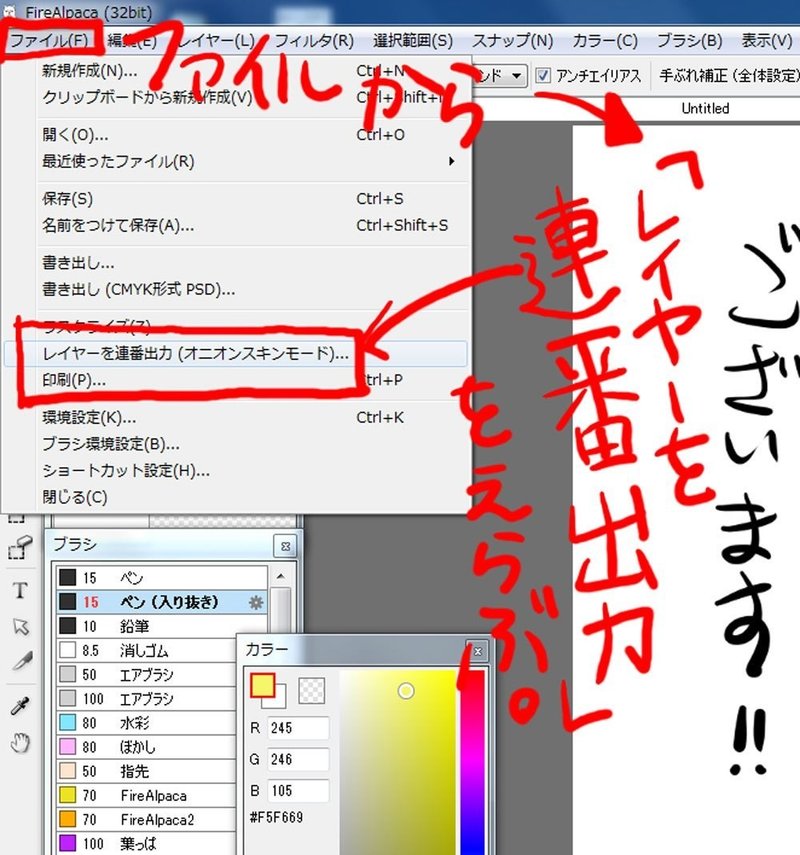Select the 50 エアブラシ brush
This screenshot has height=855, width=800.
(x=146, y=675)
